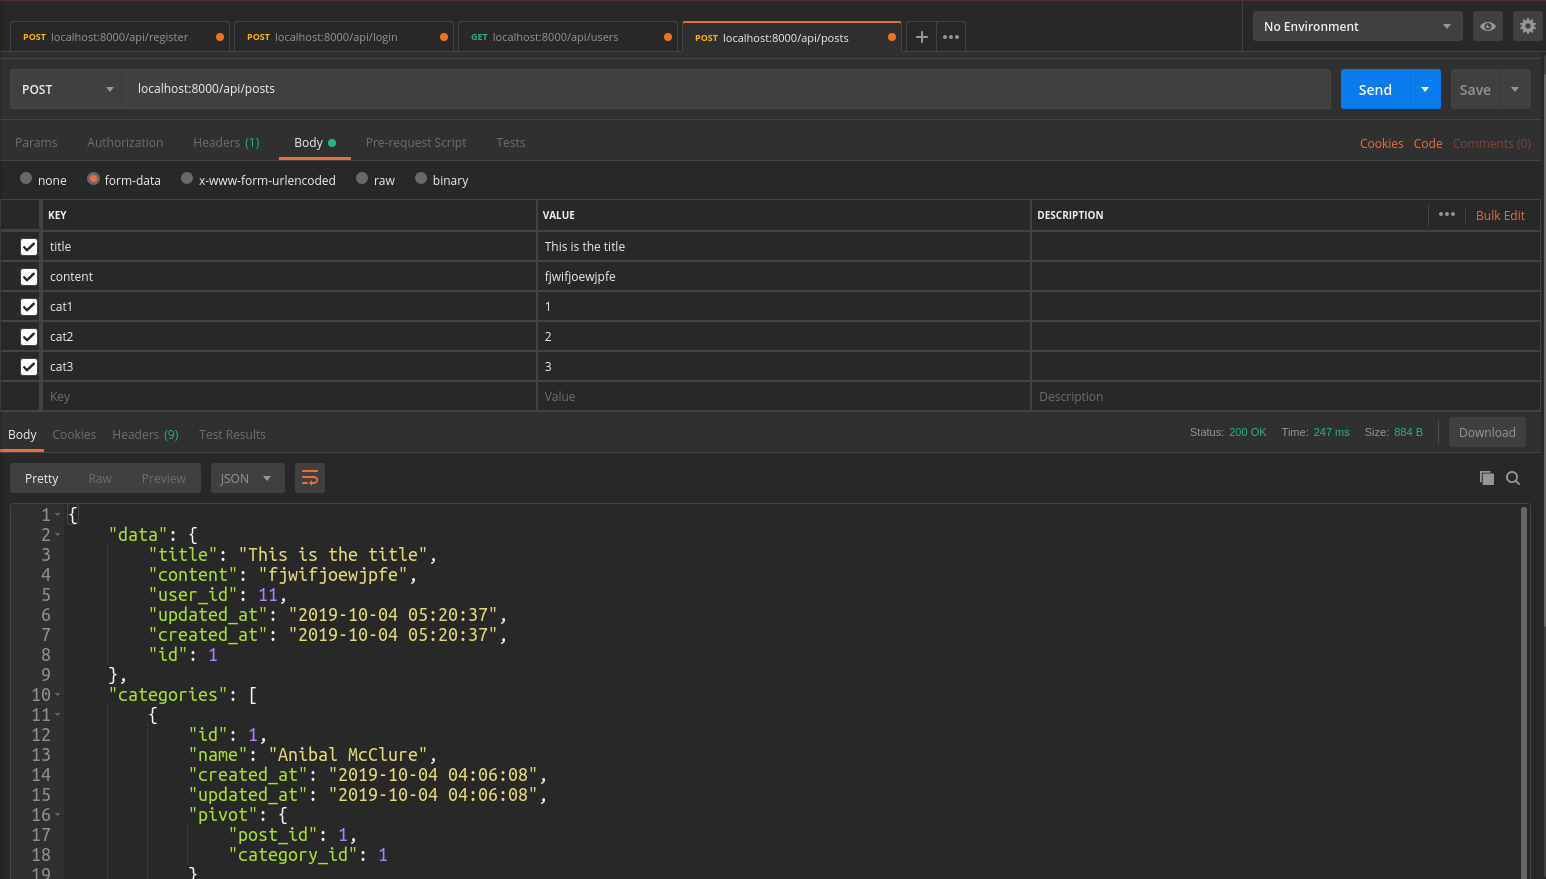Open response Cookies tab
The height and width of the screenshot is (879, 1546).
click(x=74, y=435)
